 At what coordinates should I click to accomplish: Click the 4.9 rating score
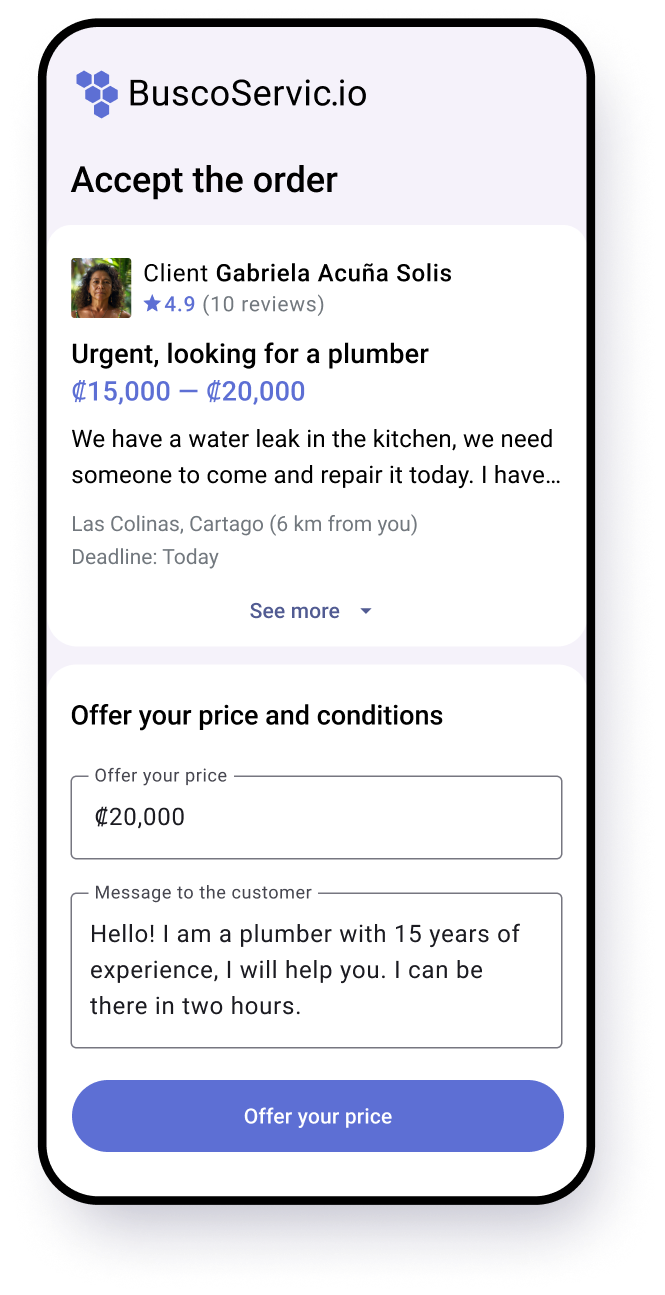(x=180, y=304)
